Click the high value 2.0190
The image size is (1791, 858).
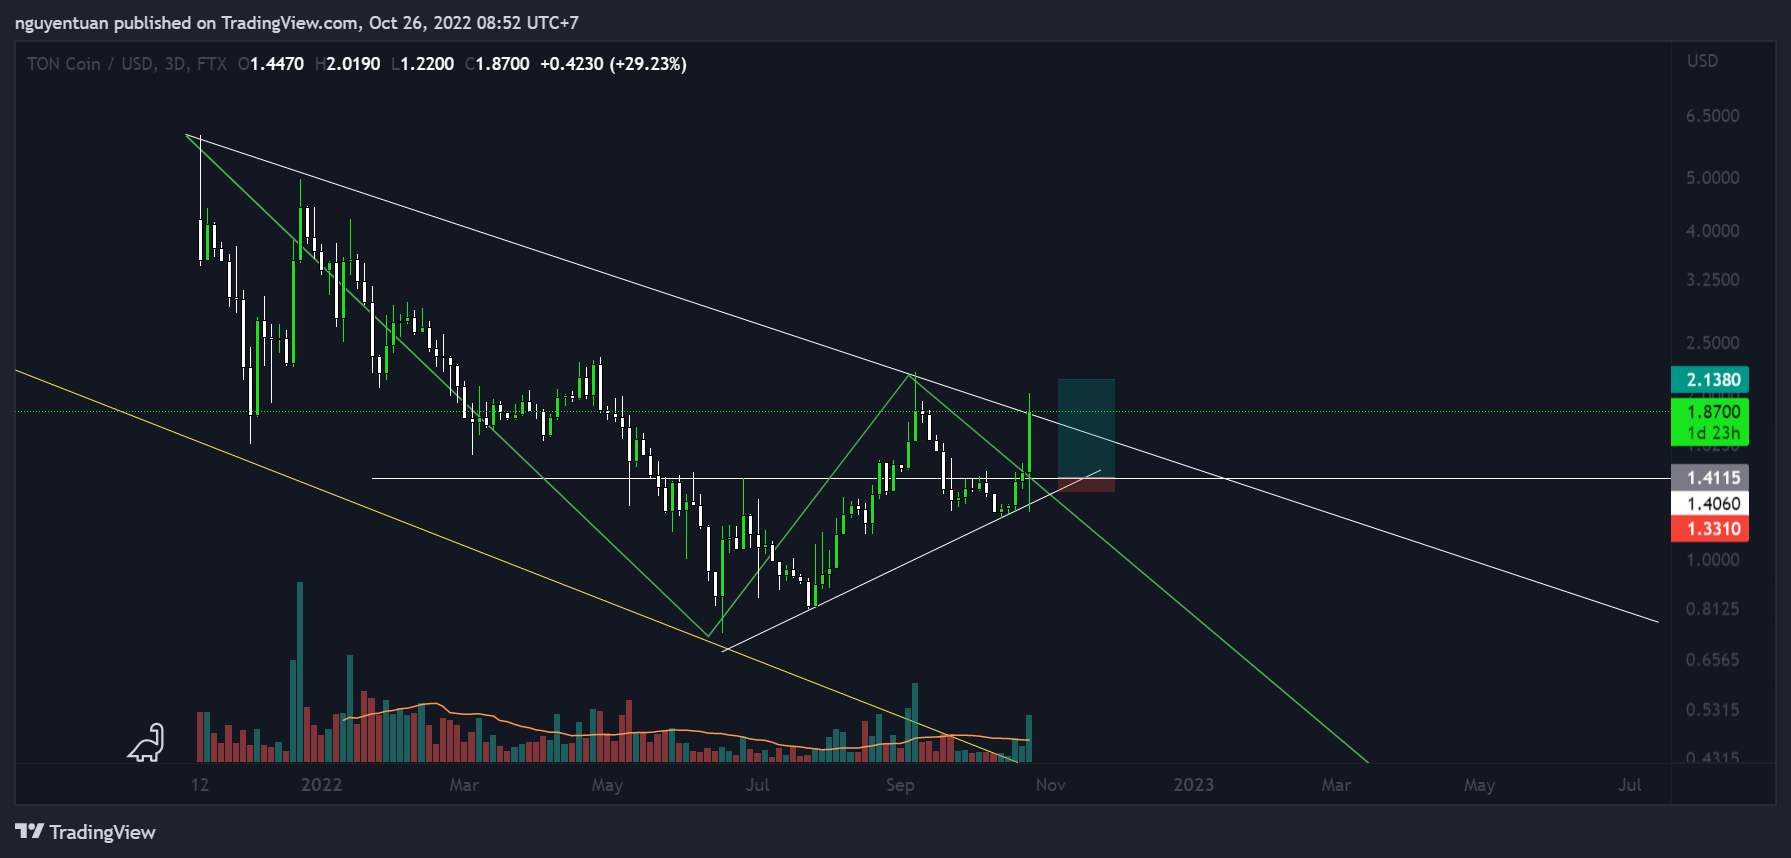pyautogui.click(x=353, y=64)
